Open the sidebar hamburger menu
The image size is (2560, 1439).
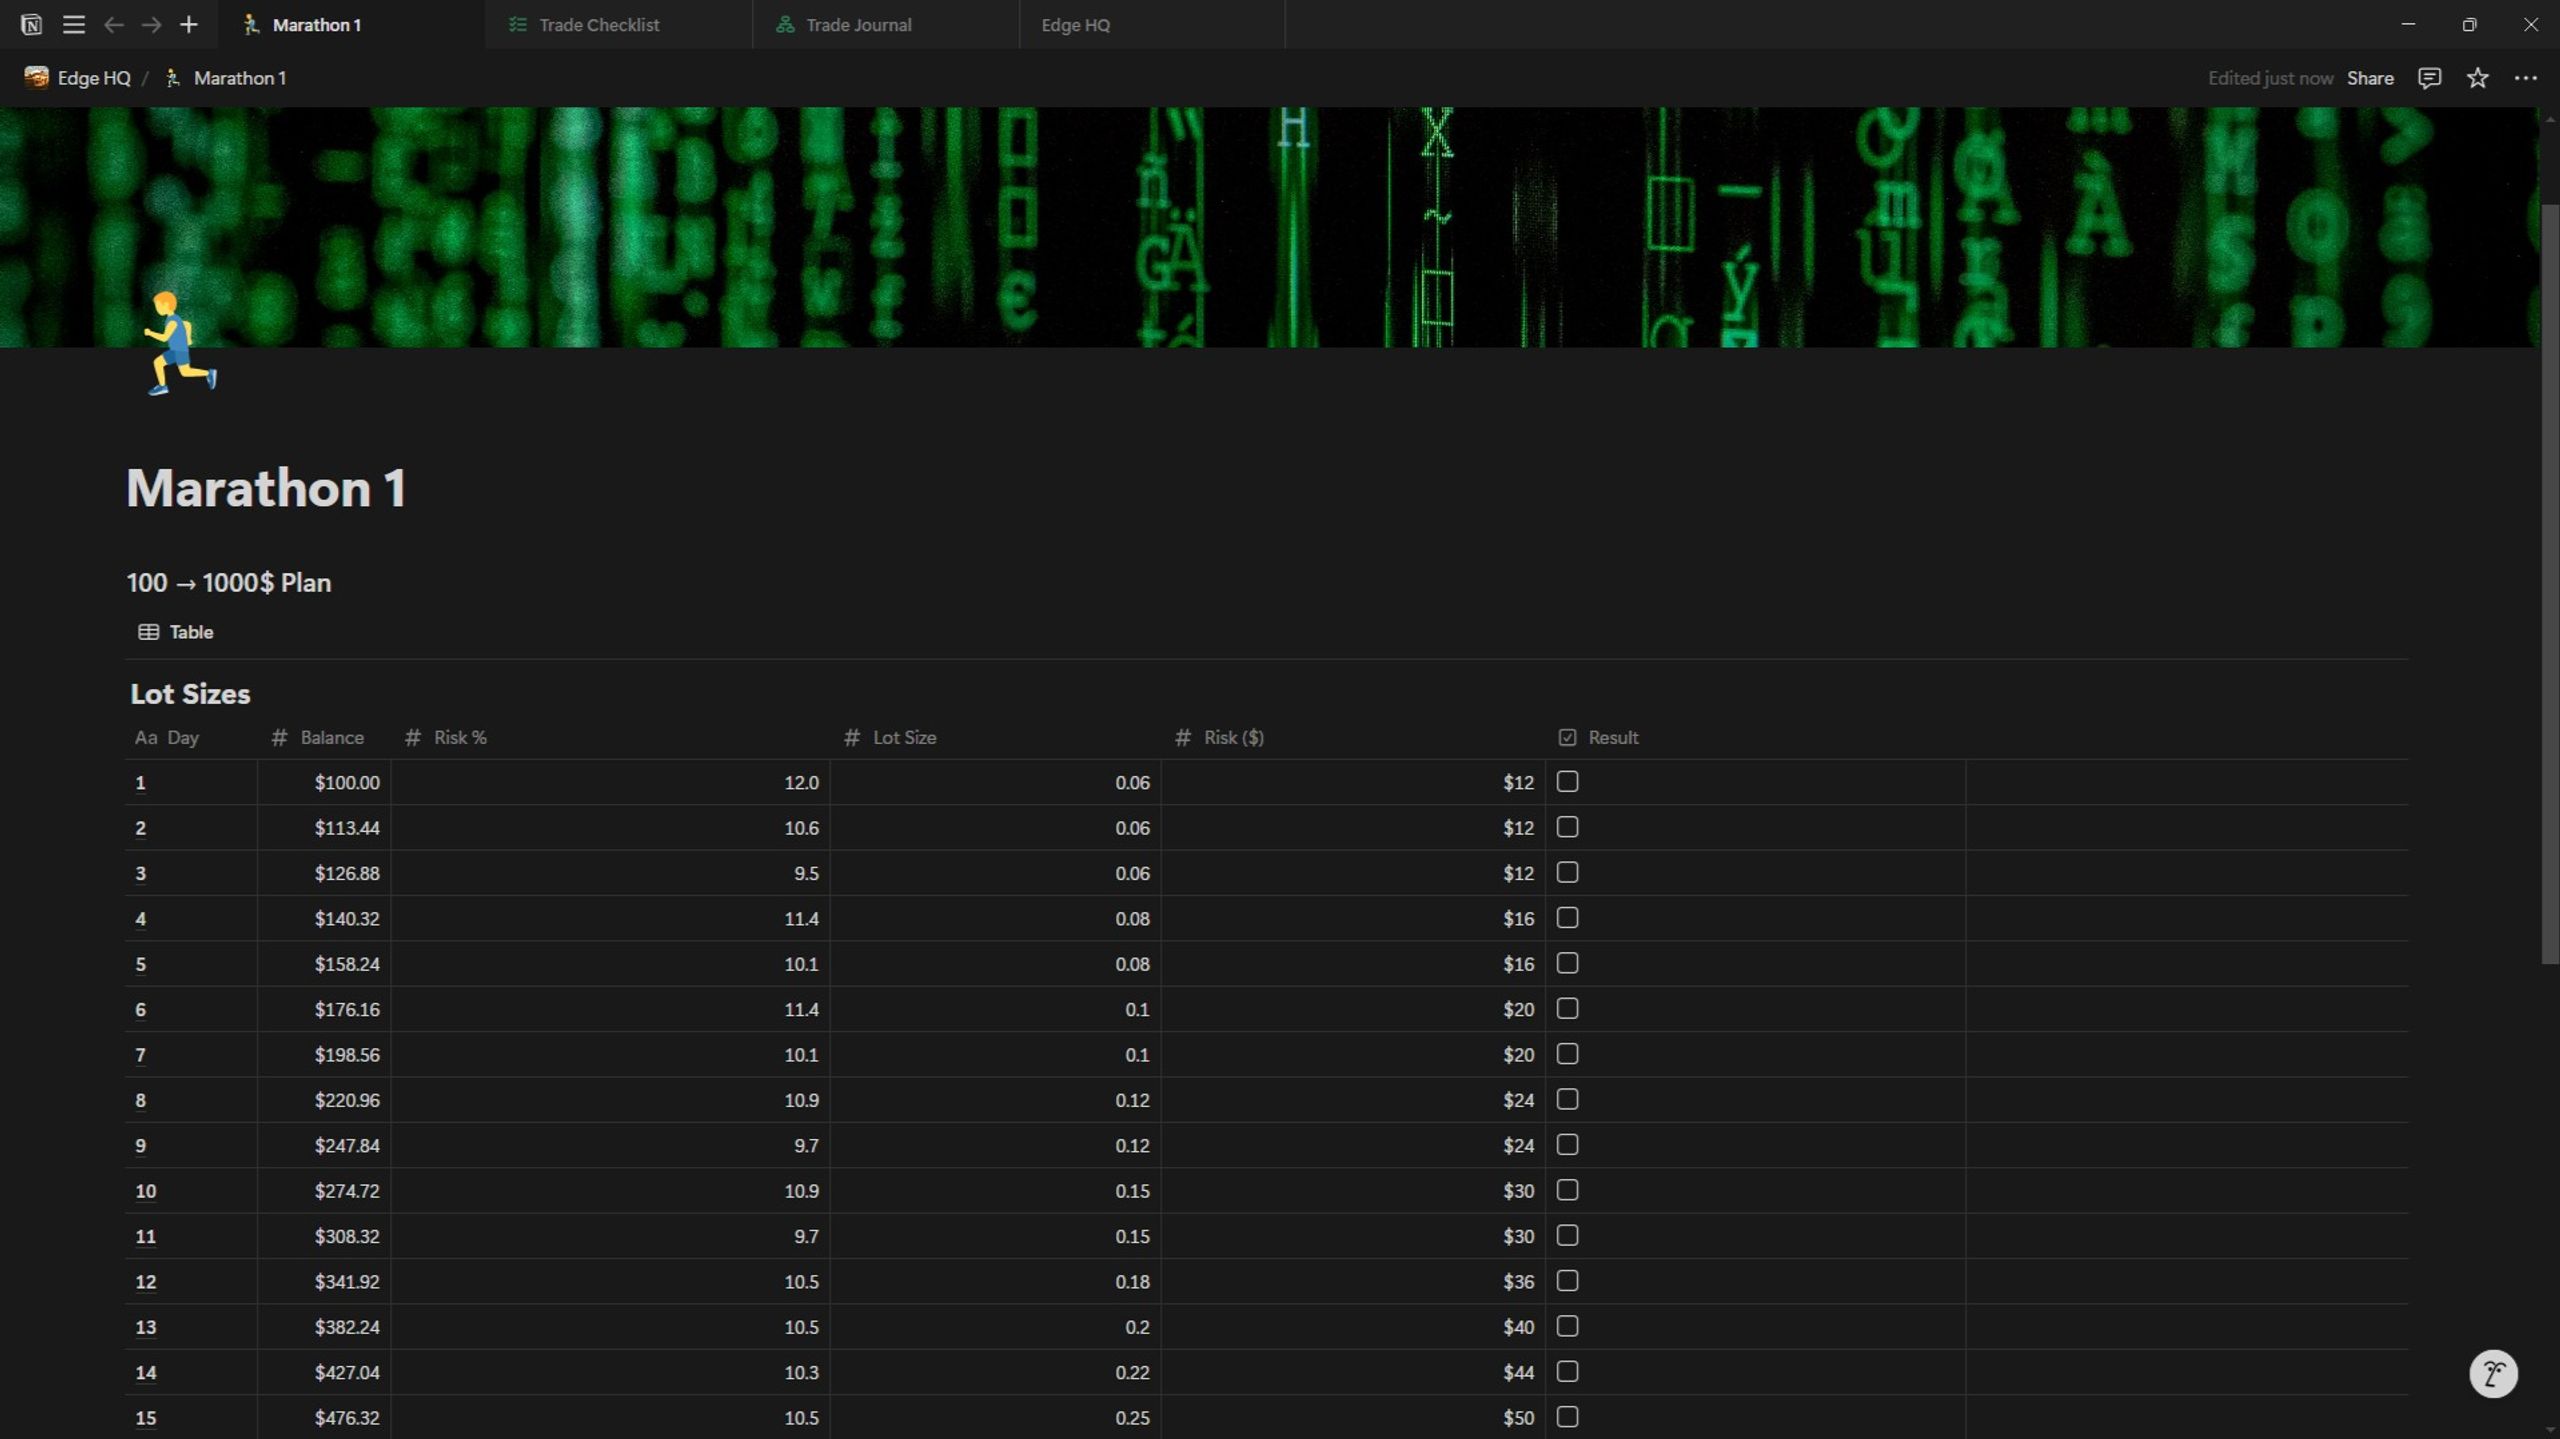pyautogui.click(x=73, y=25)
